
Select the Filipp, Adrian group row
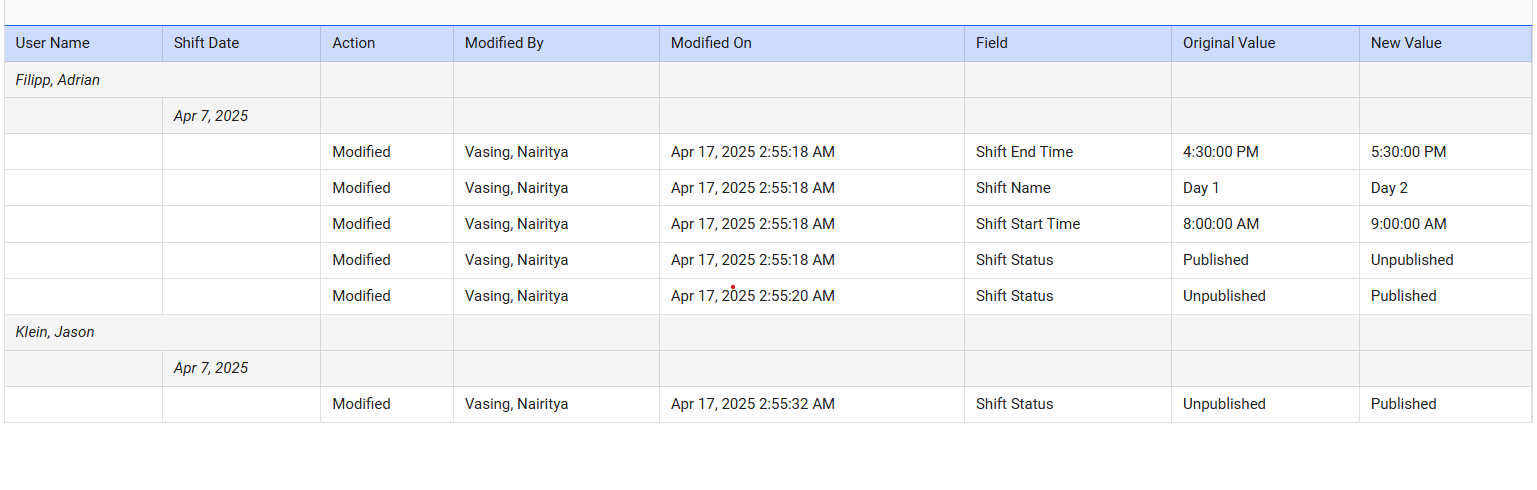pyautogui.click(x=58, y=80)
